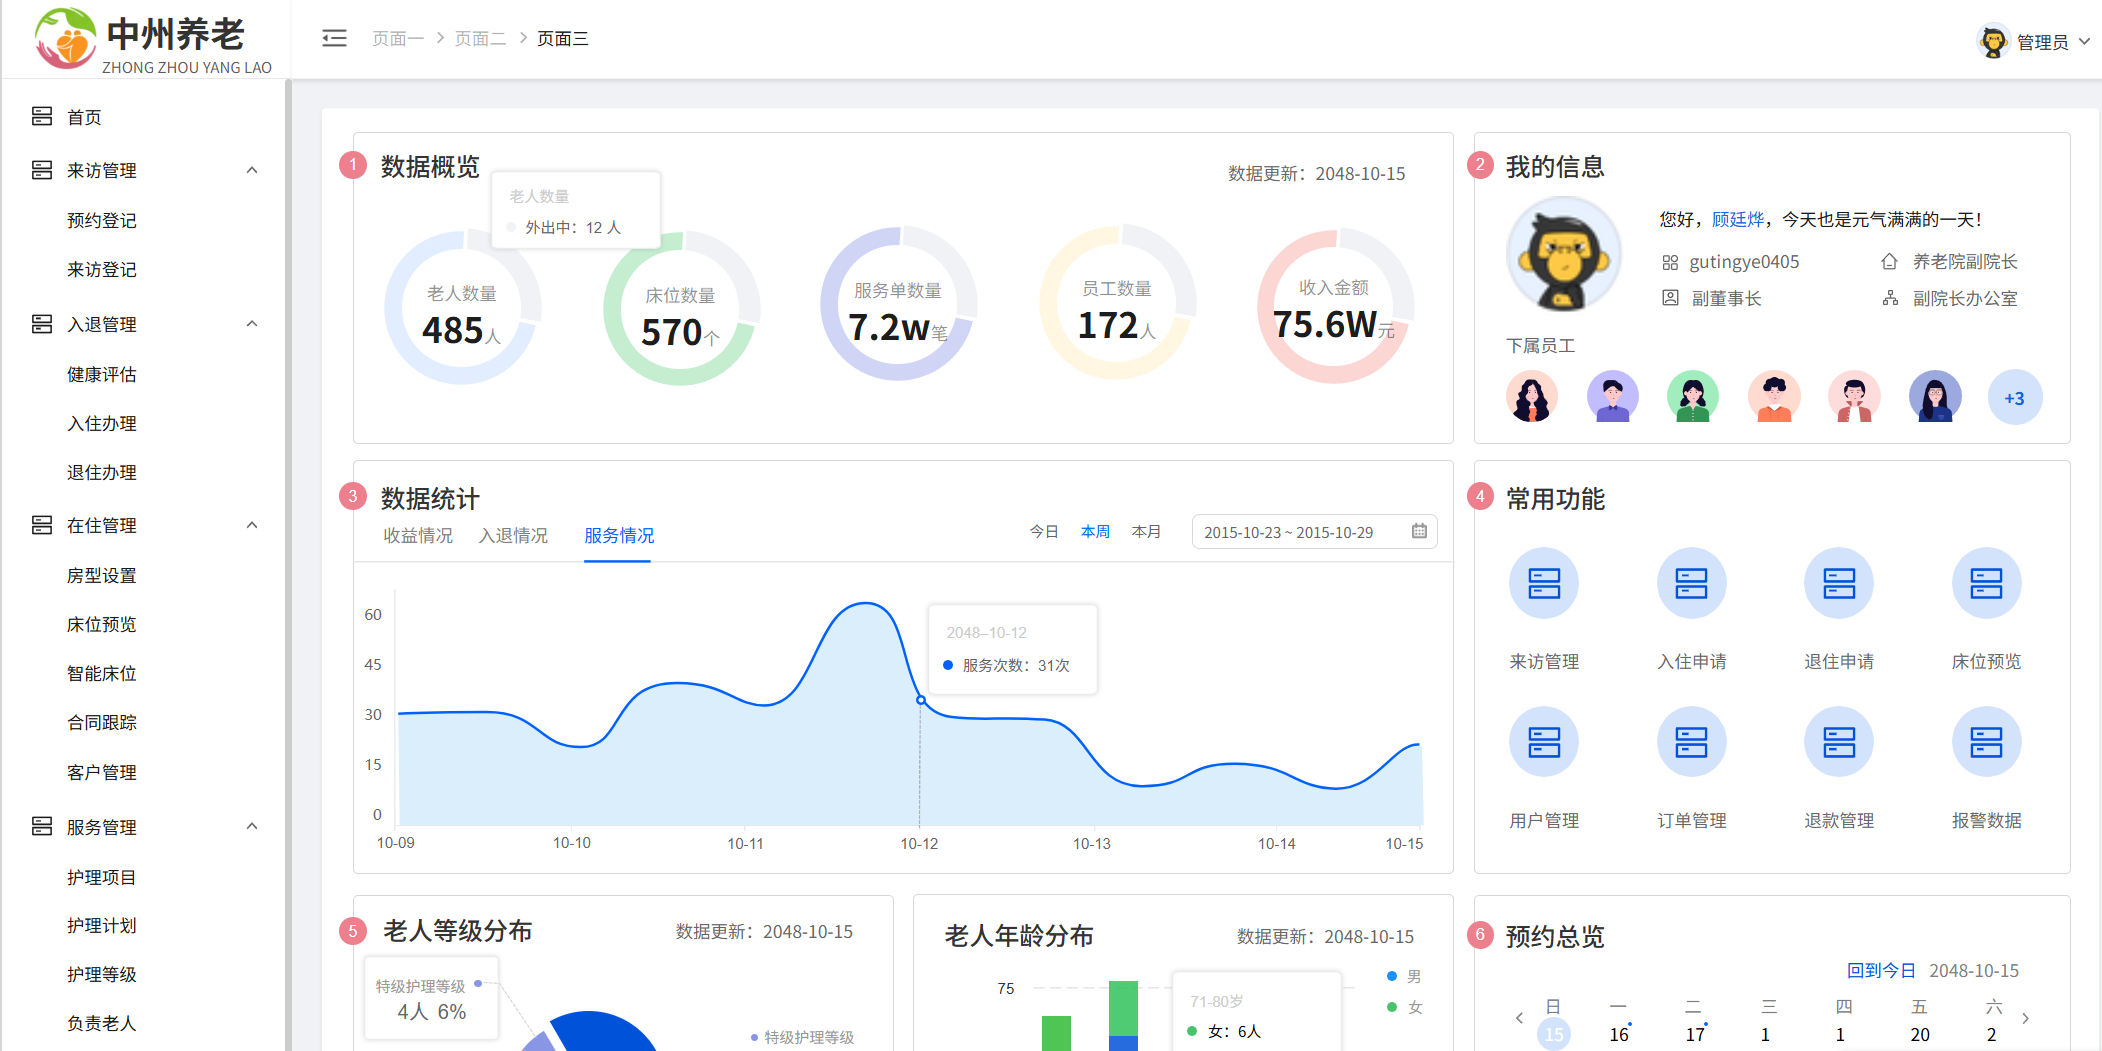Open the 入退情况 tab
Image resolution: width=2102 pixels, height=1051 pixels.
pyautogui.click(x=513, y=535)
